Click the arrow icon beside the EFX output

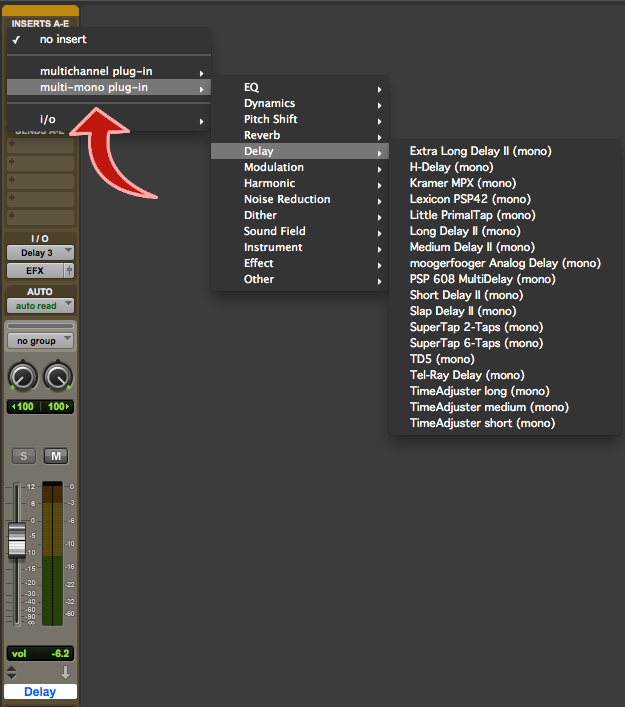(x=69, y=270)
